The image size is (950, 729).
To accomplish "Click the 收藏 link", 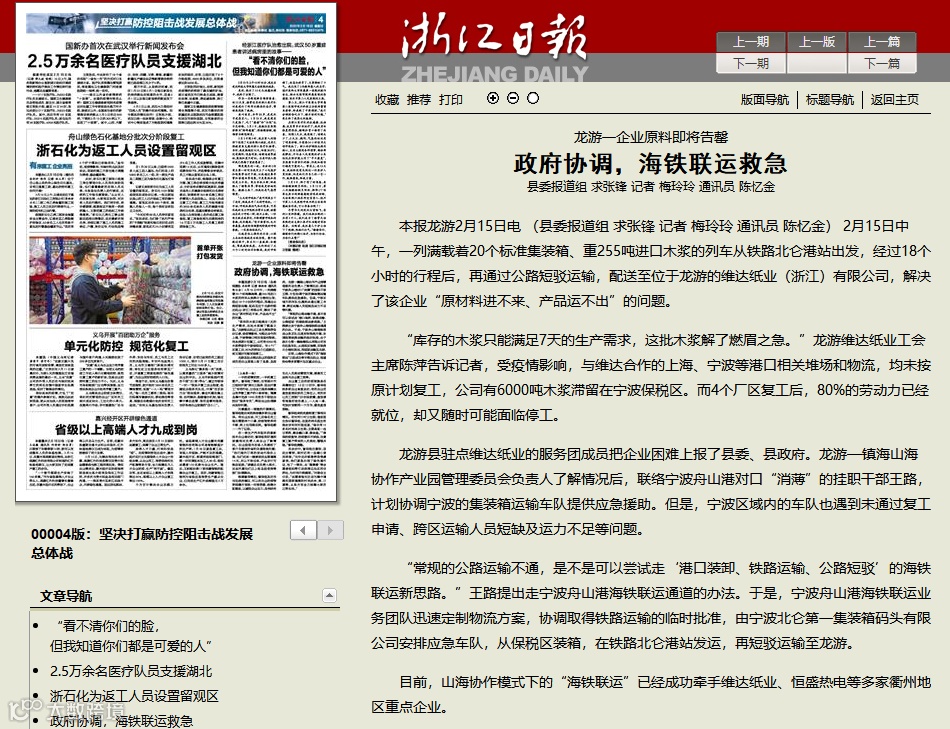I will (387, 100).
